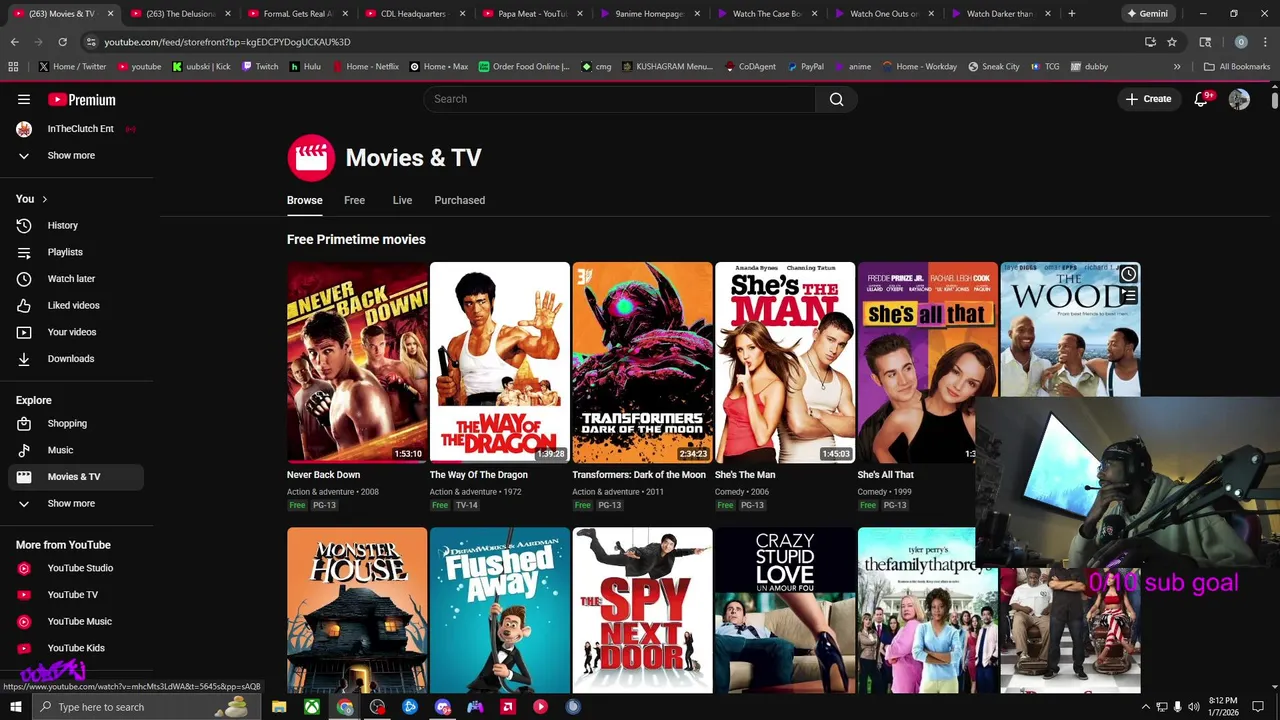1280x720 pixels.
Task: Open the account avatar menu
Action: tap(1239, 99)
